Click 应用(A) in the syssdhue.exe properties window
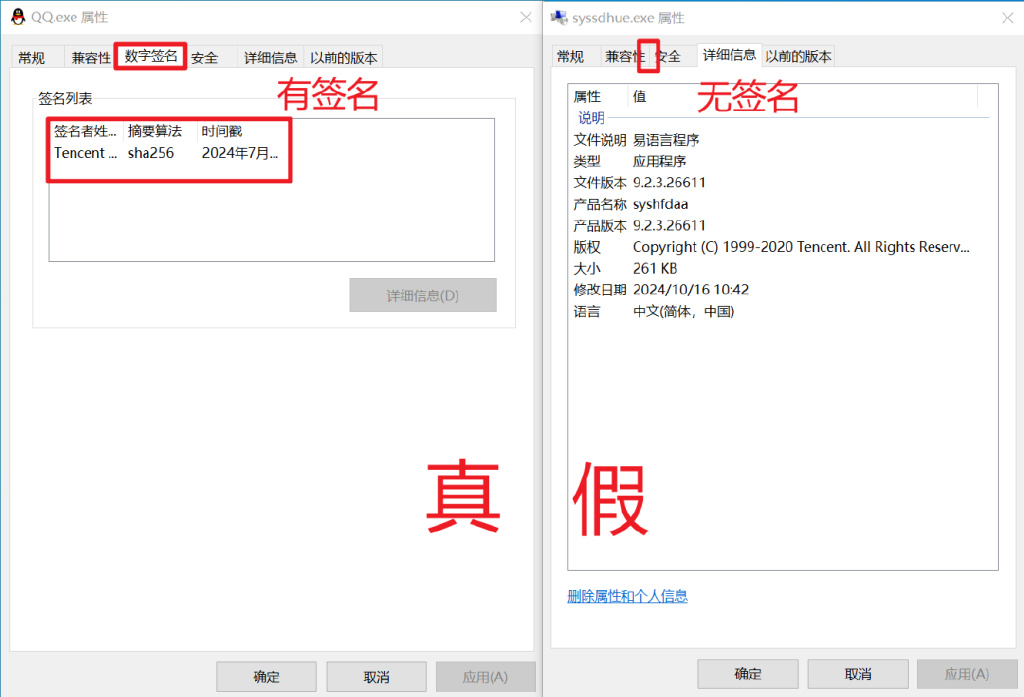 tap(967, 673)
